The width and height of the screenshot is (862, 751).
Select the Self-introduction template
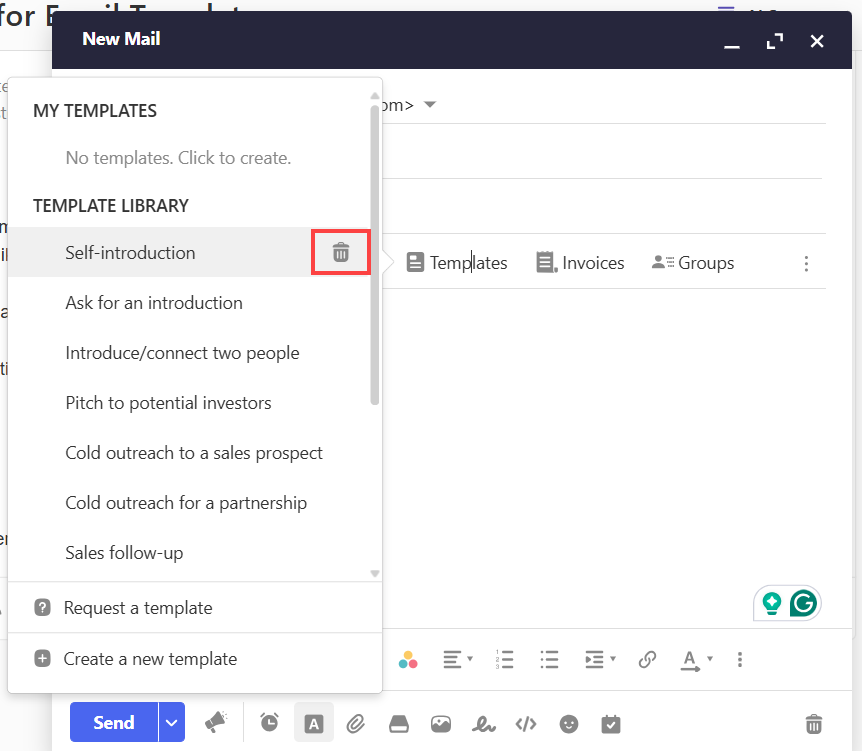160,252
